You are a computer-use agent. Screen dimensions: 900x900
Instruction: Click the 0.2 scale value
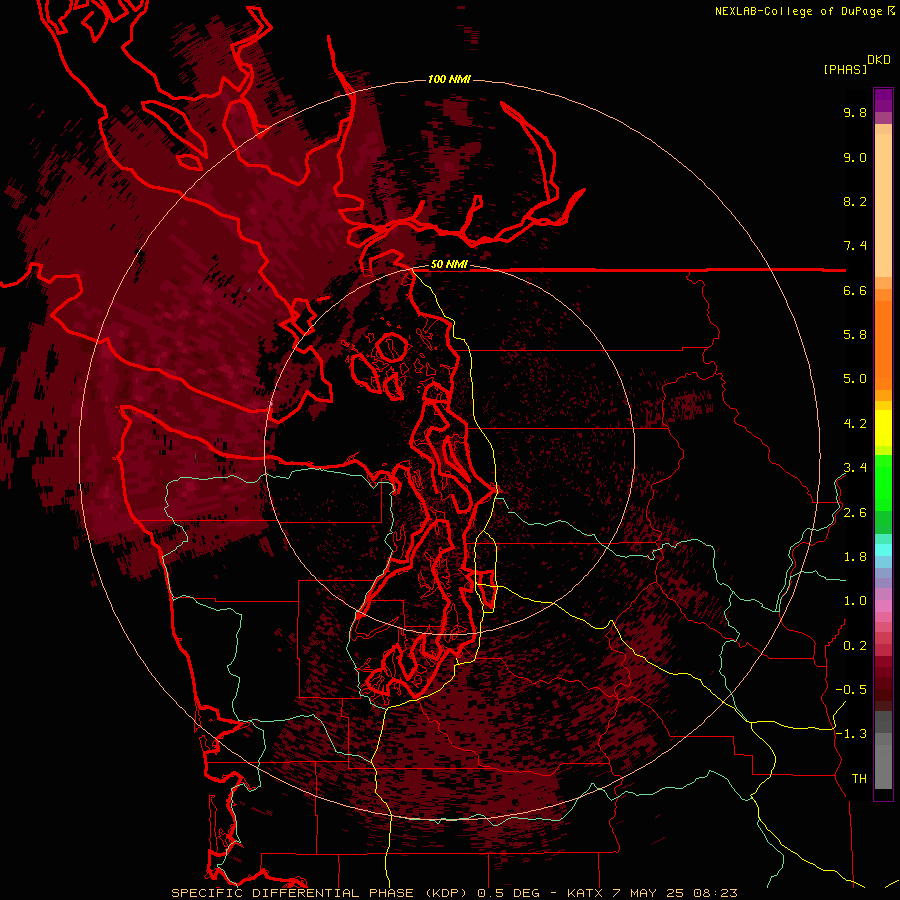point(855,646)
